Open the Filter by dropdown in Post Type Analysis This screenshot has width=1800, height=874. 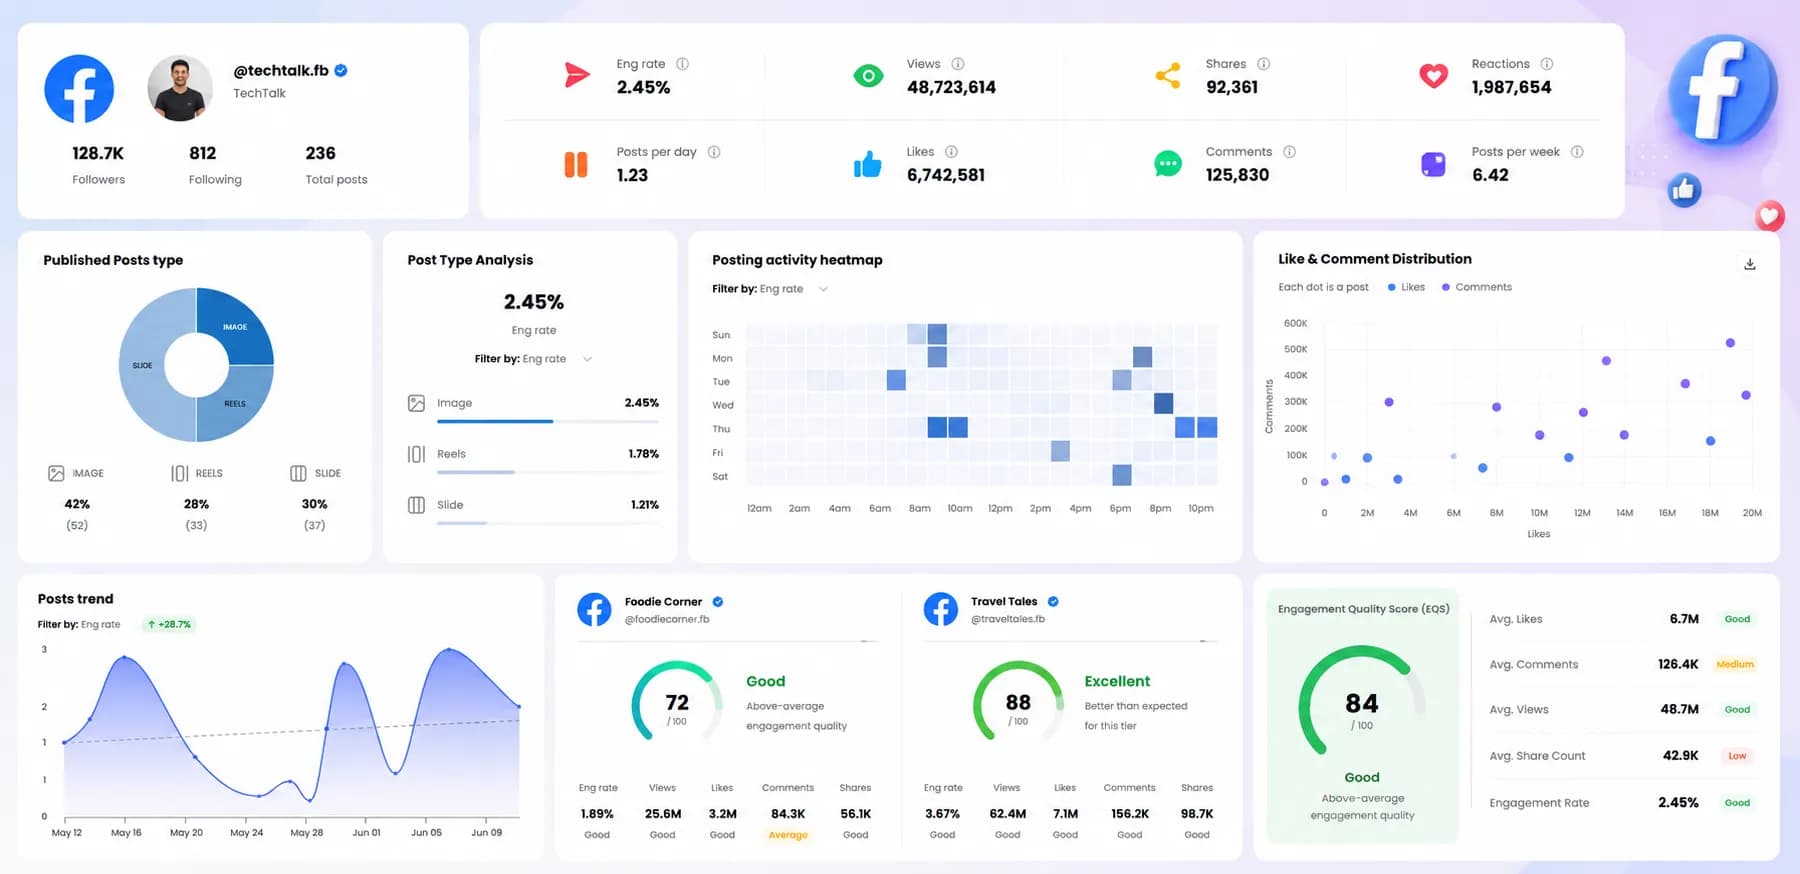534,359
